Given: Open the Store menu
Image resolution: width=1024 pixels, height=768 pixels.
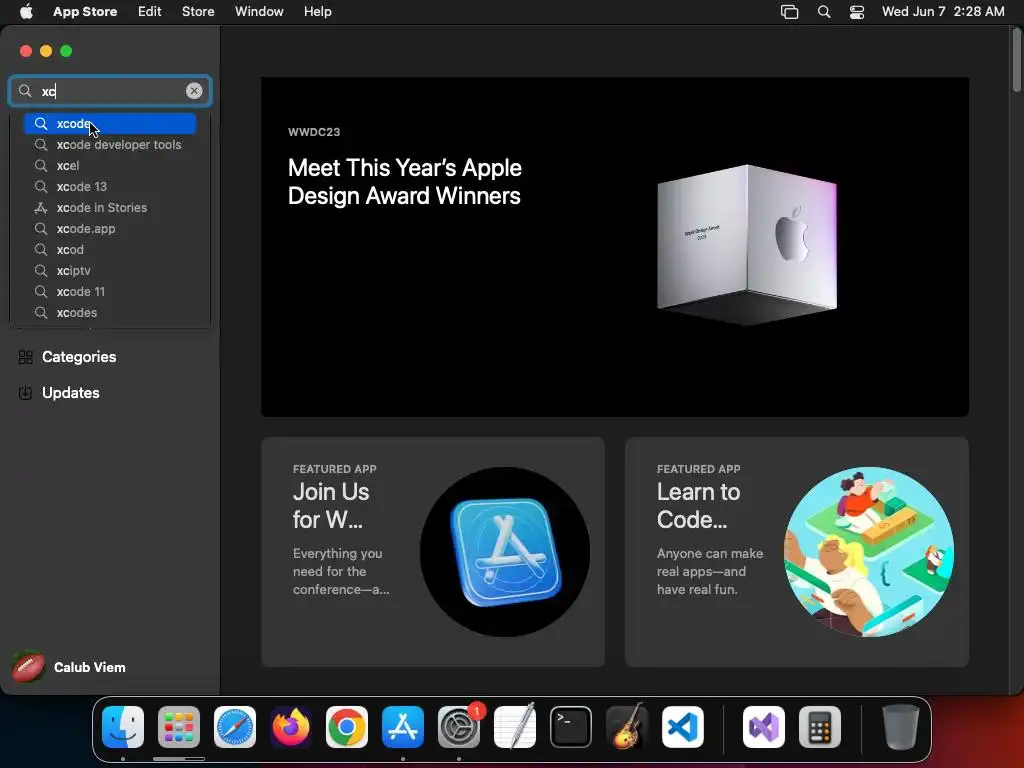Looking at the screenshot, I should pos(198,11).
